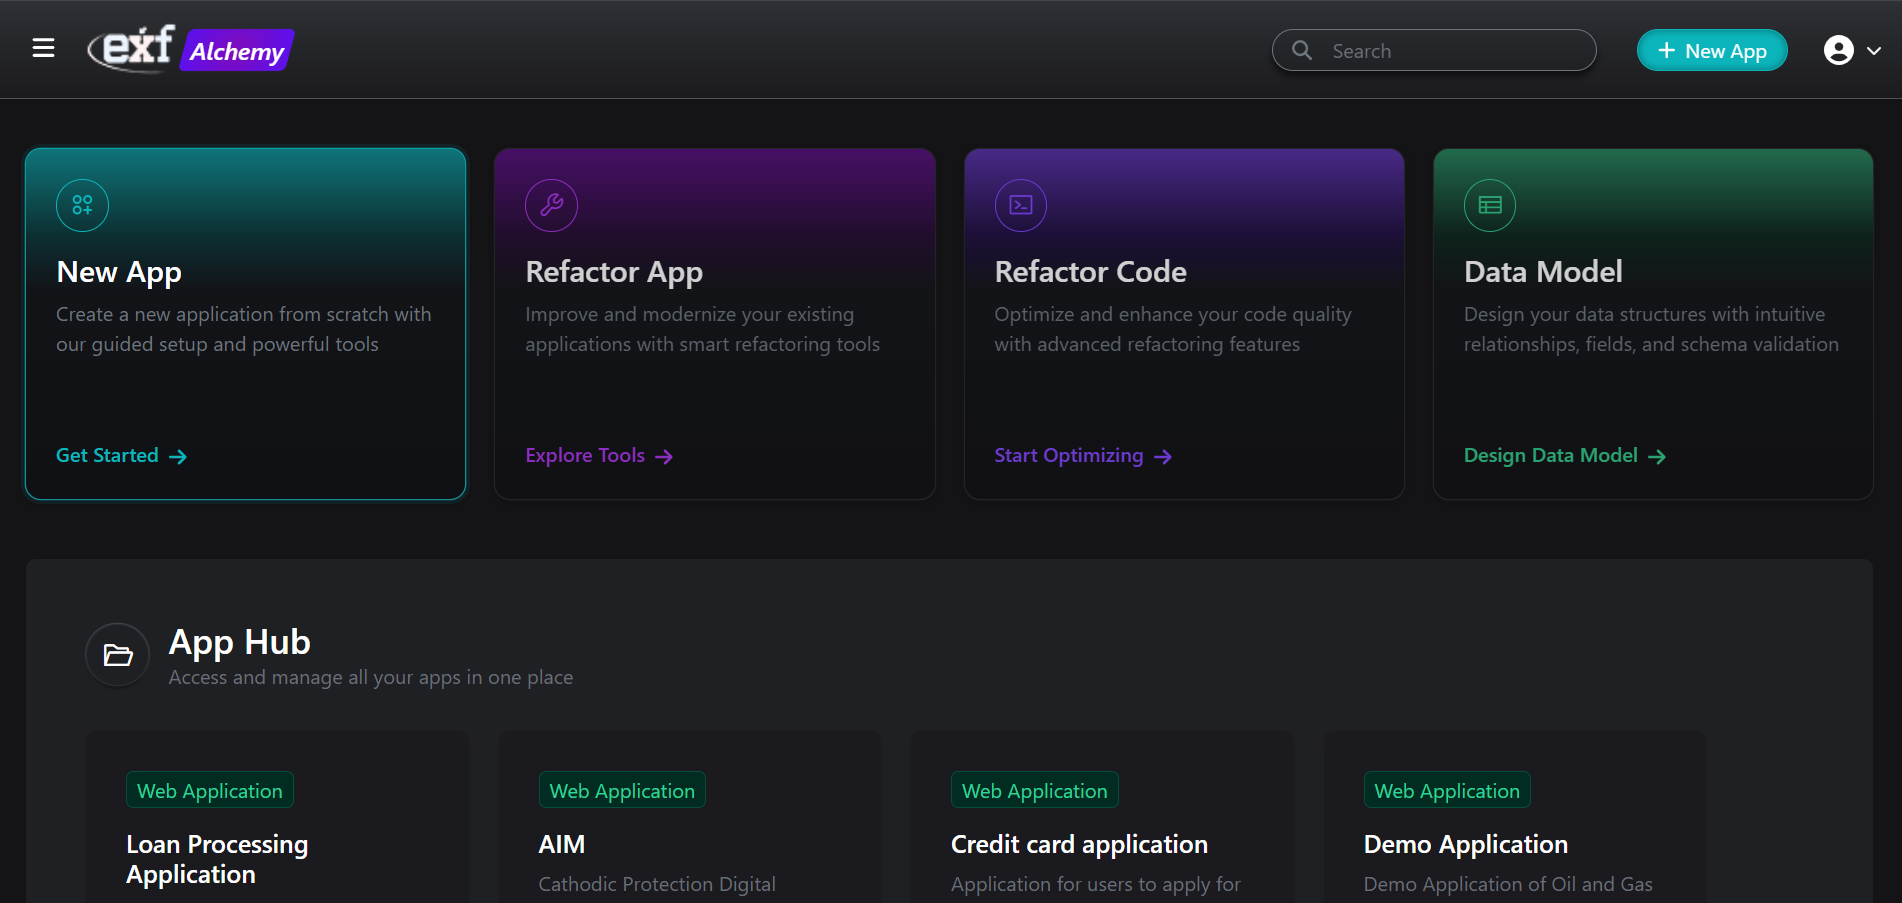Viewport: 1902px width, 903px height.
Task: Open the hamburger navigation menu
Action: click(43, 48)
